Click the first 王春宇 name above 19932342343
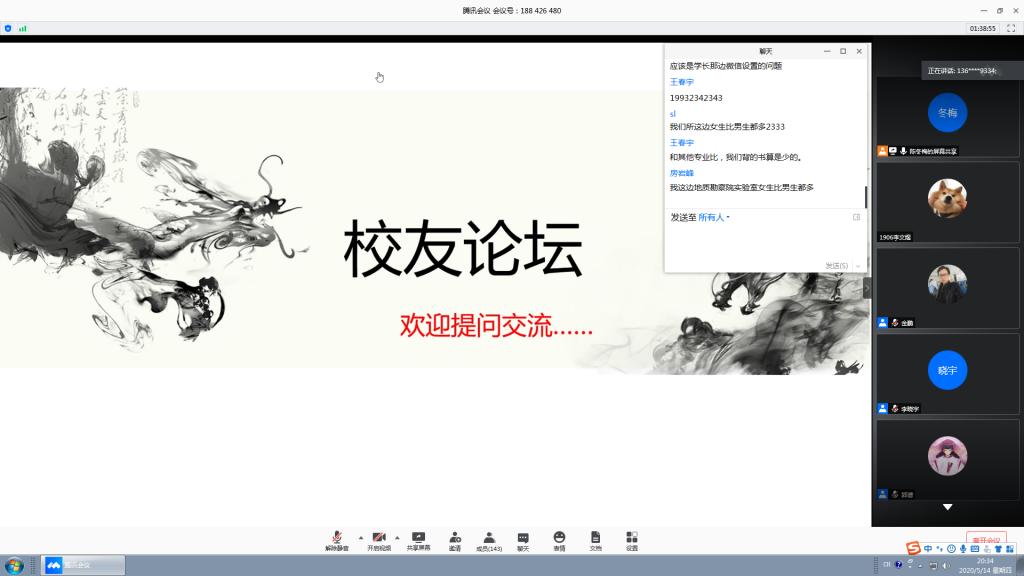The image size is (1024, 576). pyautogui.click(x=682, y=82)
